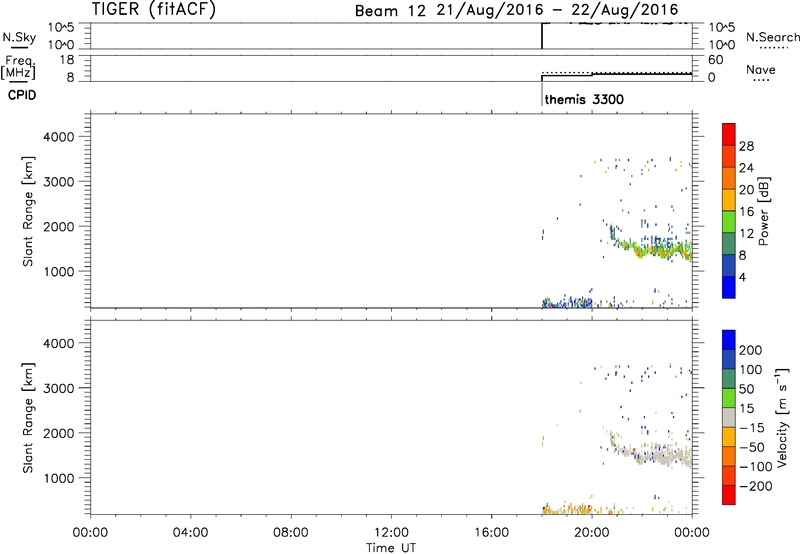This screenshot has height=554, width=800.
Task: Click the '28' tick on Power colorbar
Action: point(746,146)
